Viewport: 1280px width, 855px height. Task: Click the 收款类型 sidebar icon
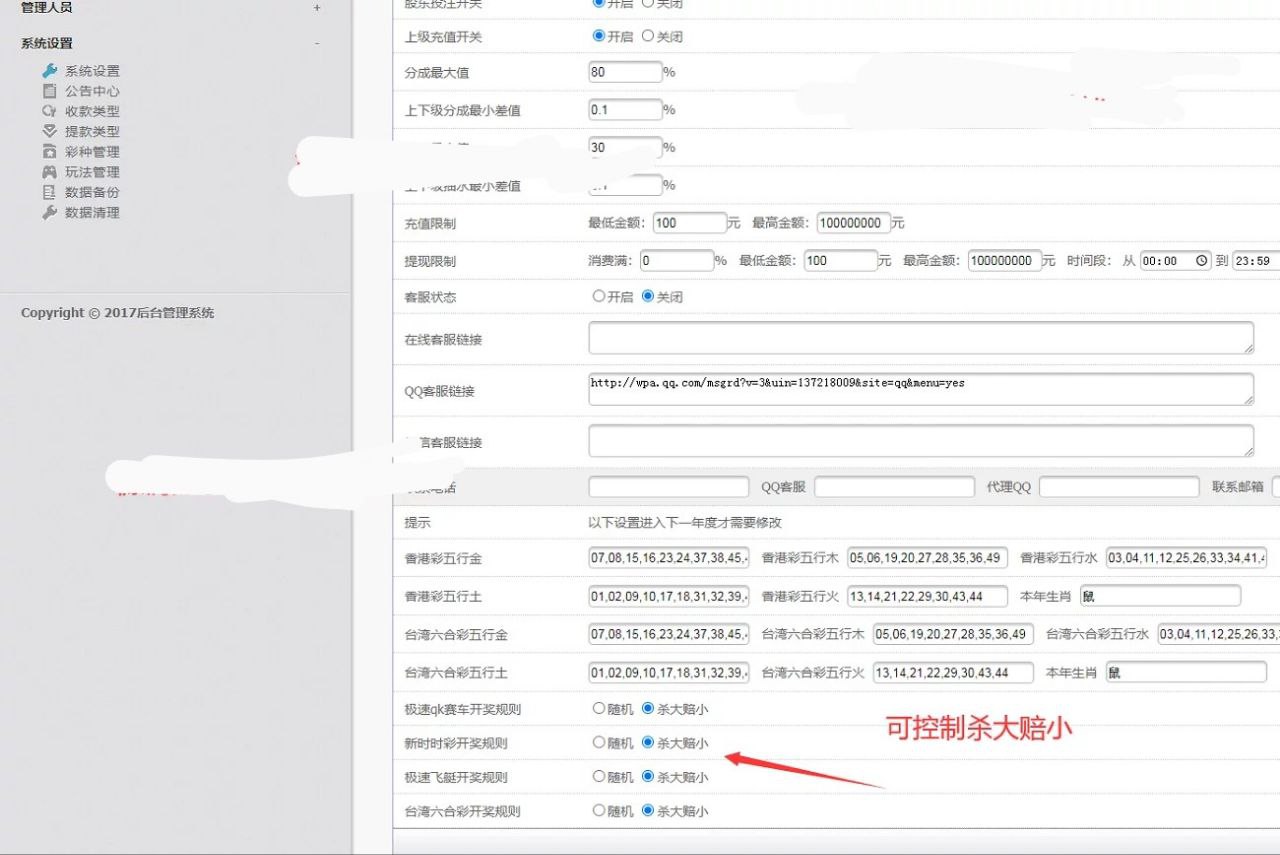point(49,111)
